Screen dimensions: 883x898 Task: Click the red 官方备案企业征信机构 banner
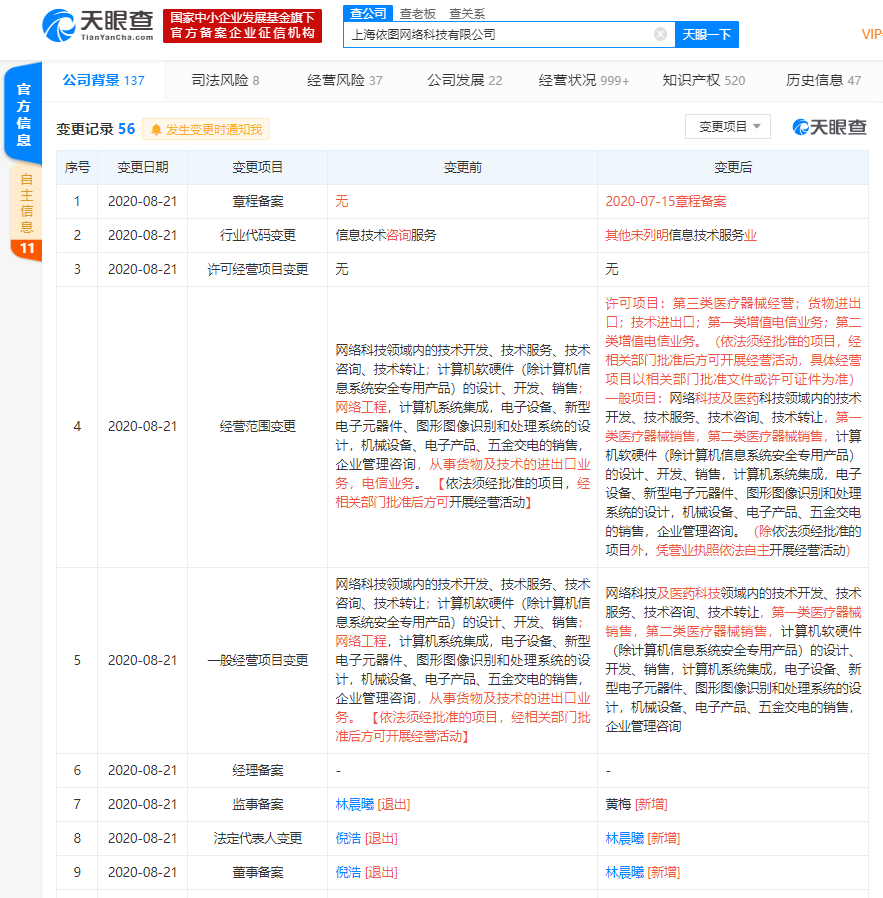[x=243, y=26]
